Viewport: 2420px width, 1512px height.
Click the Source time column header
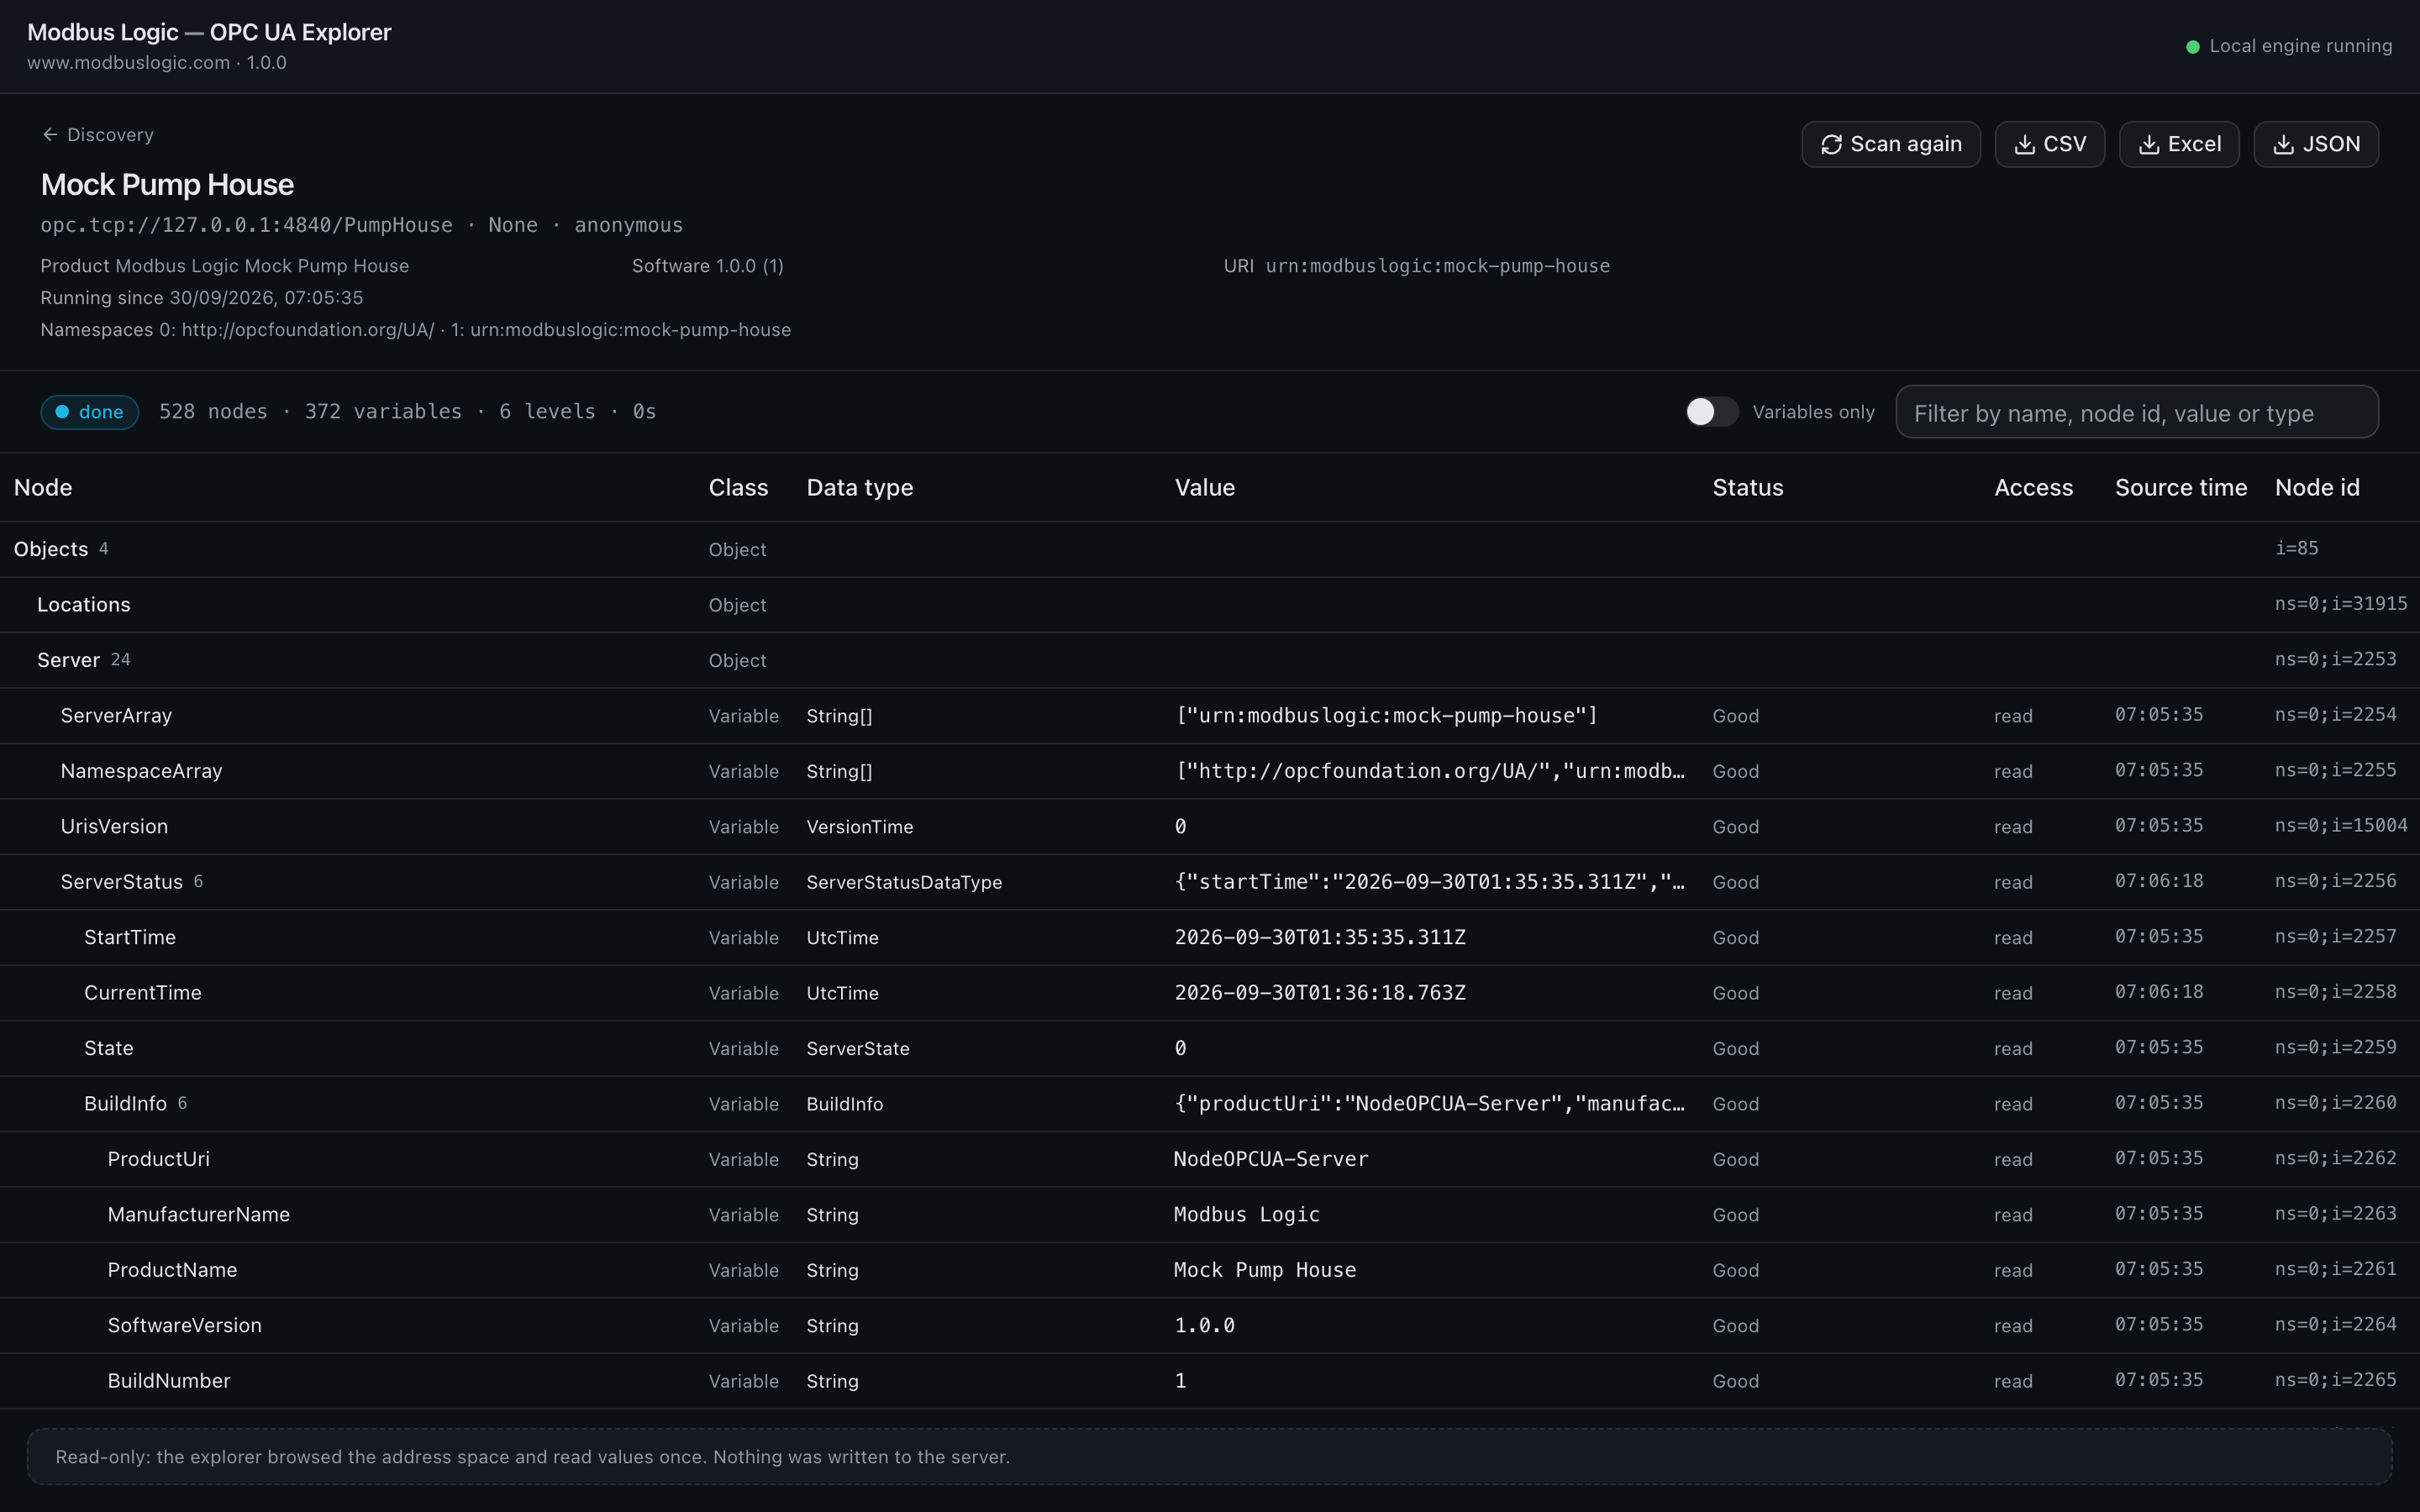(2180, 488)
